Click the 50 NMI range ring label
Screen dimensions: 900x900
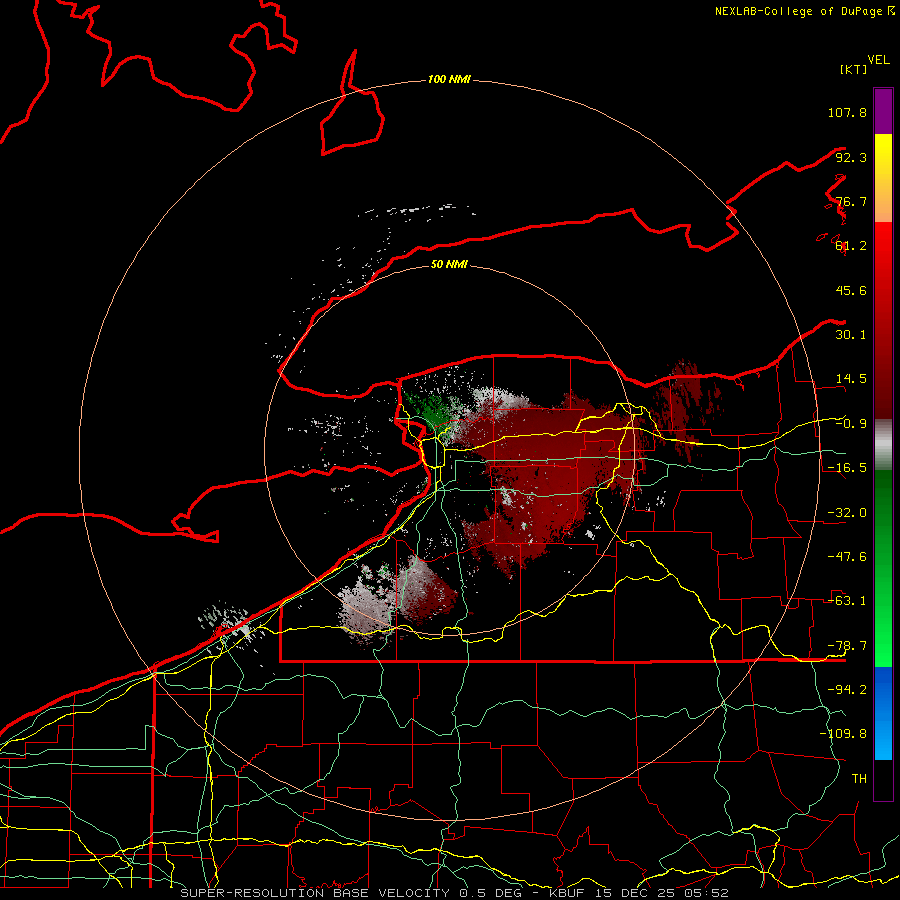[449, 264]
